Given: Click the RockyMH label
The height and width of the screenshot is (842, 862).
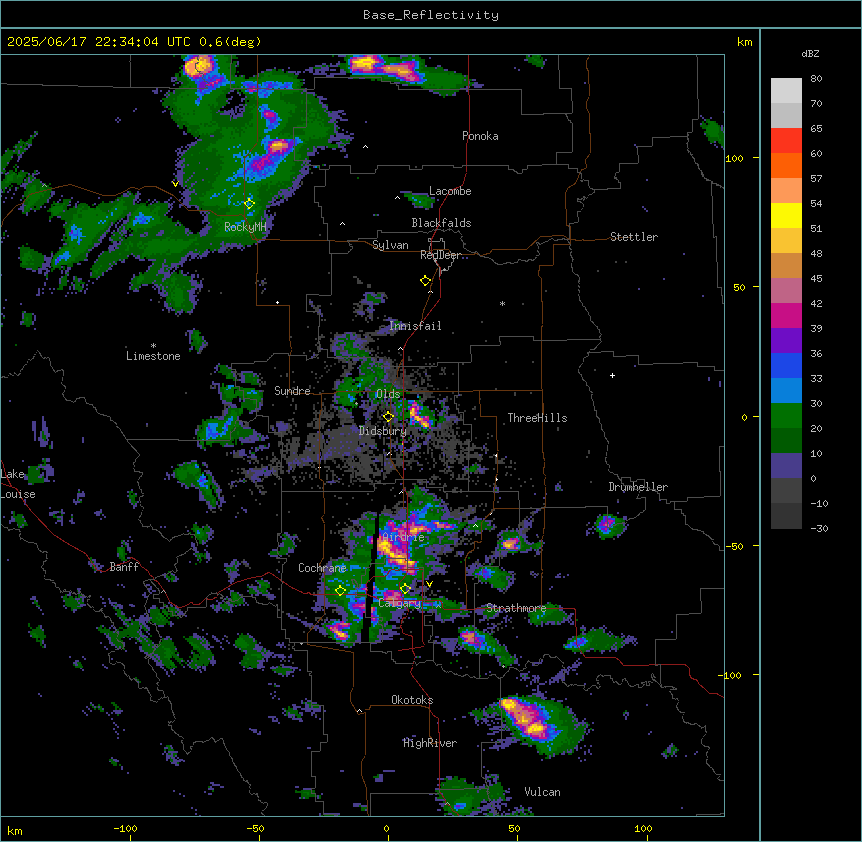Looking at the screenshot, I should tap(245, 226).
